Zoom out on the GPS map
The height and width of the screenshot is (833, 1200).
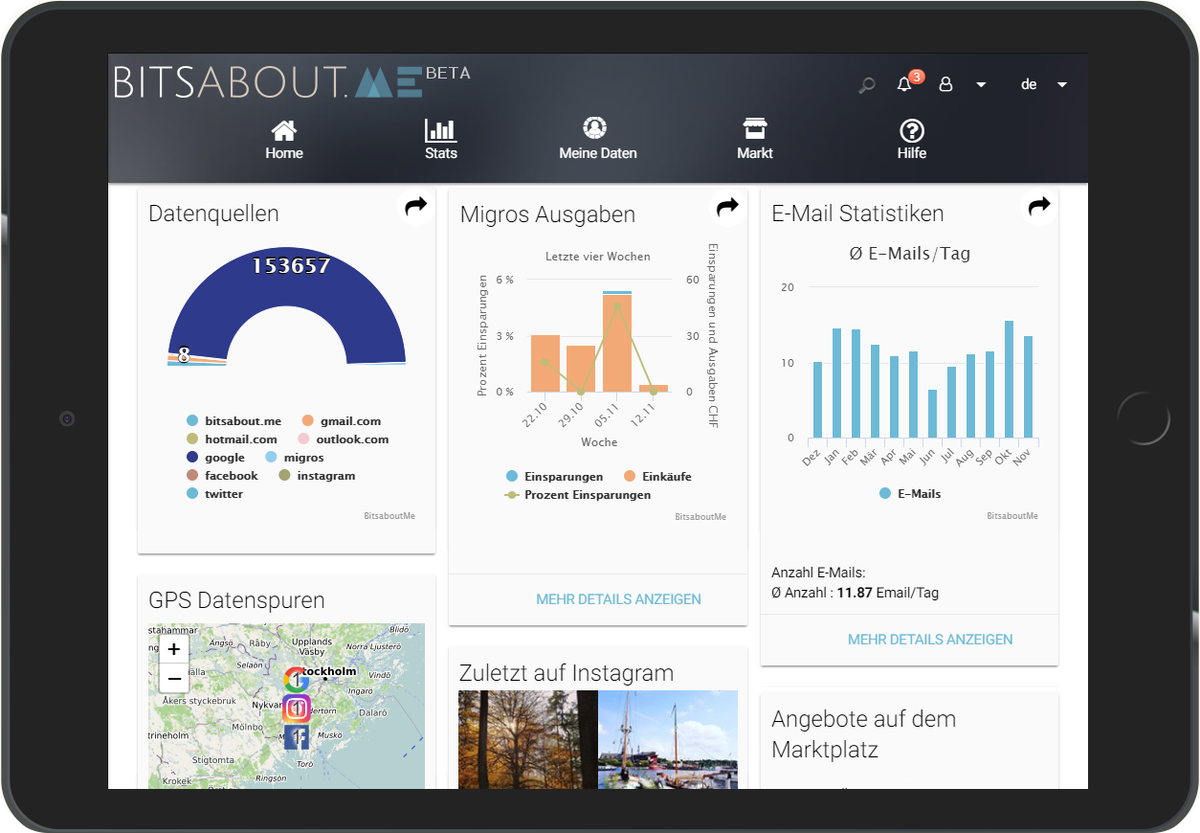coord(174,678)
